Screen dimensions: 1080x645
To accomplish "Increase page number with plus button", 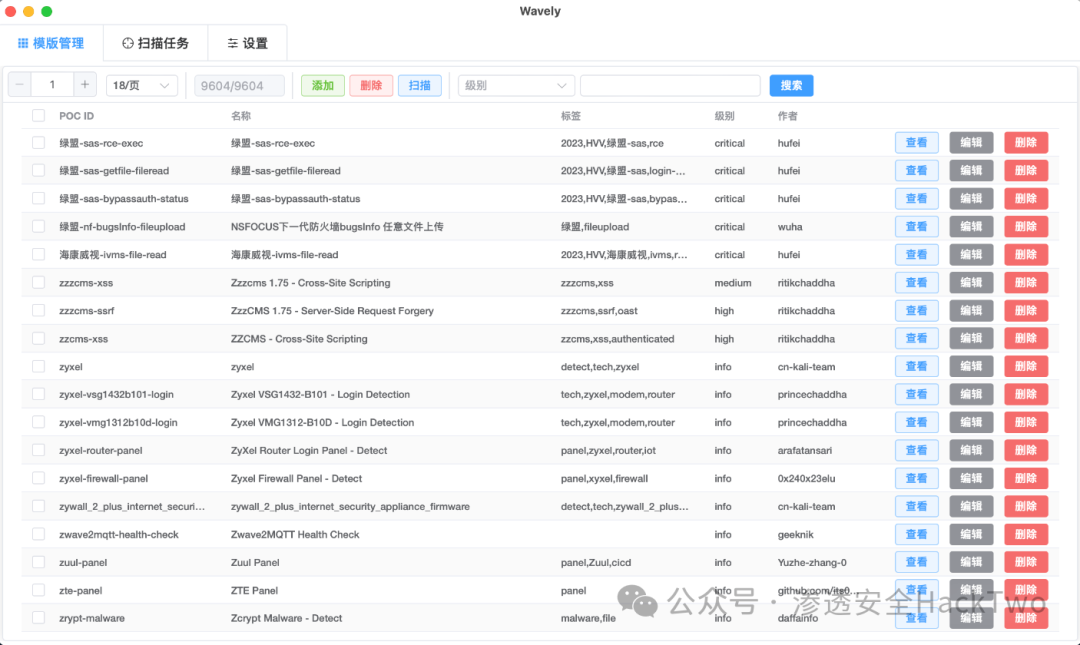I will 85,85.
